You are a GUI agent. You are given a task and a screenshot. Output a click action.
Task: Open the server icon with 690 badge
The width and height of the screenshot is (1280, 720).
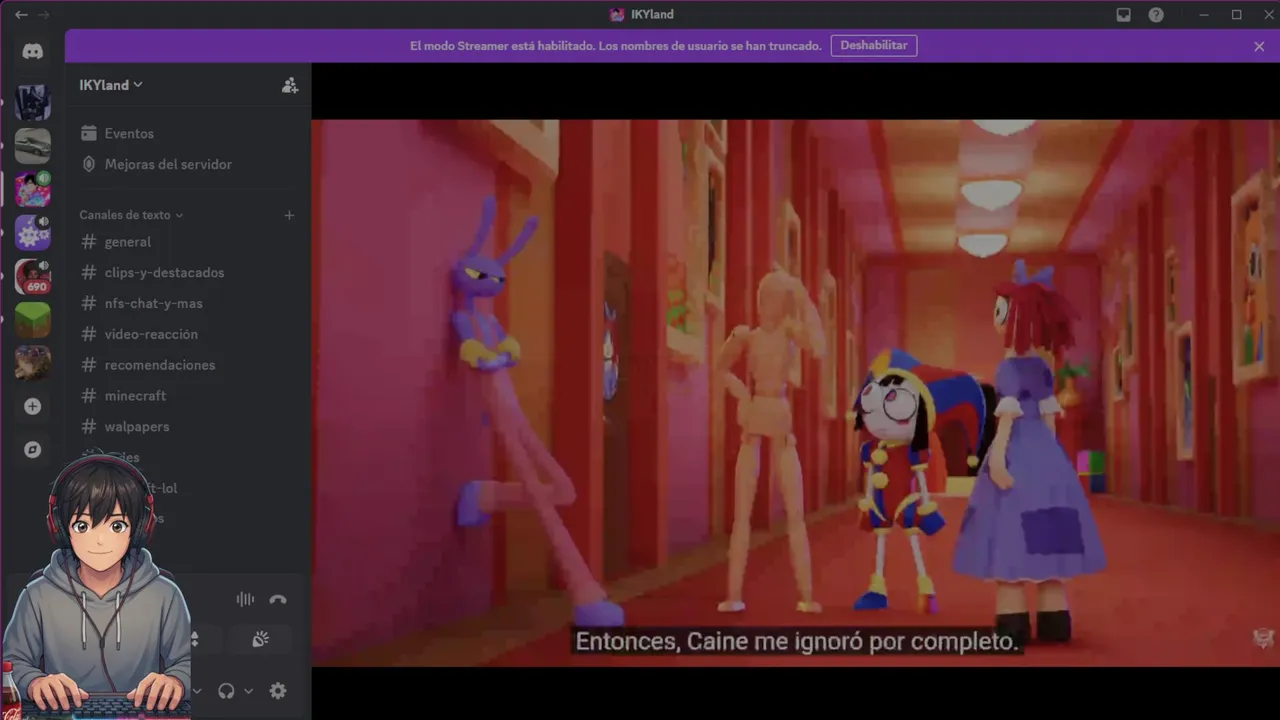(32, 277)
